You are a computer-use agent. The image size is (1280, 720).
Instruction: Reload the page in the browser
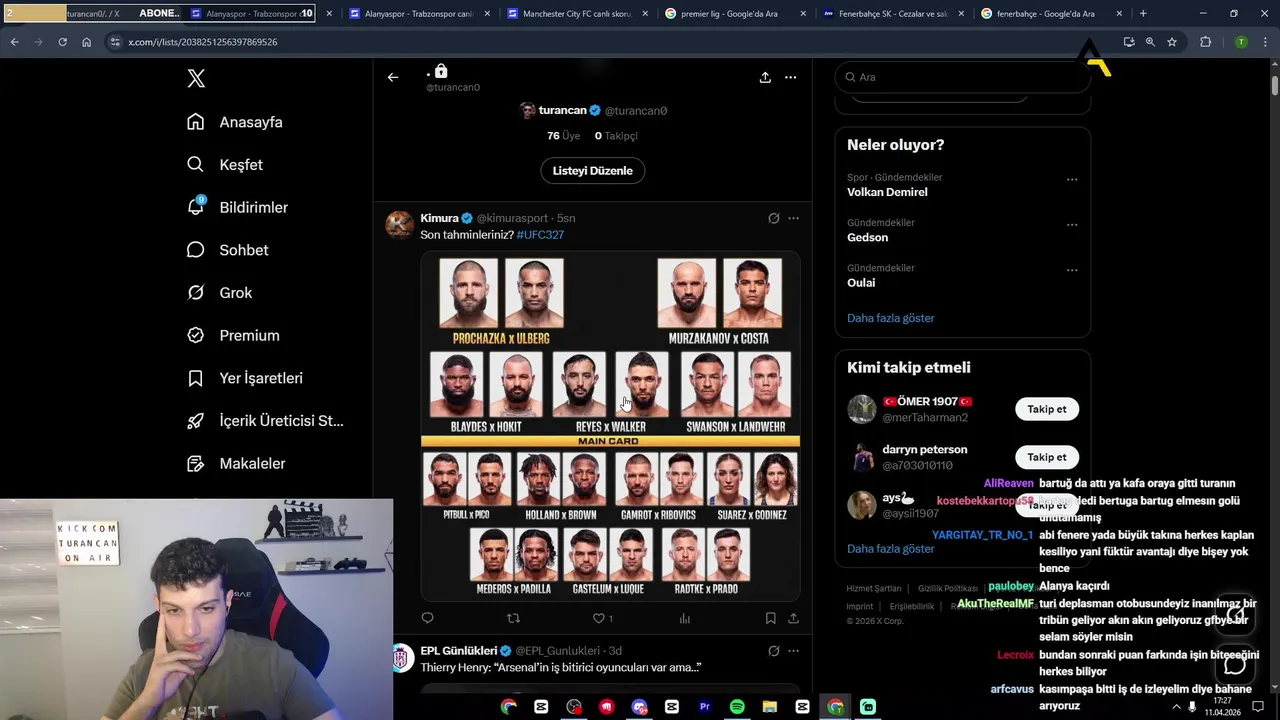click(62, 42)
